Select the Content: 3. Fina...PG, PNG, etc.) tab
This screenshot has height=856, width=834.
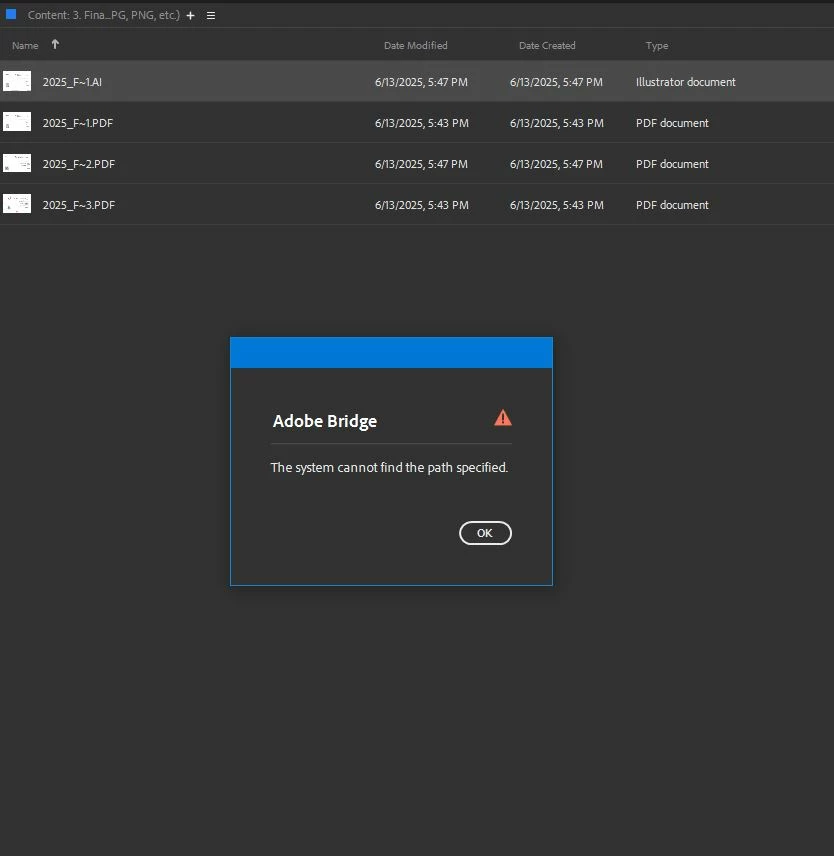(104, 15)
